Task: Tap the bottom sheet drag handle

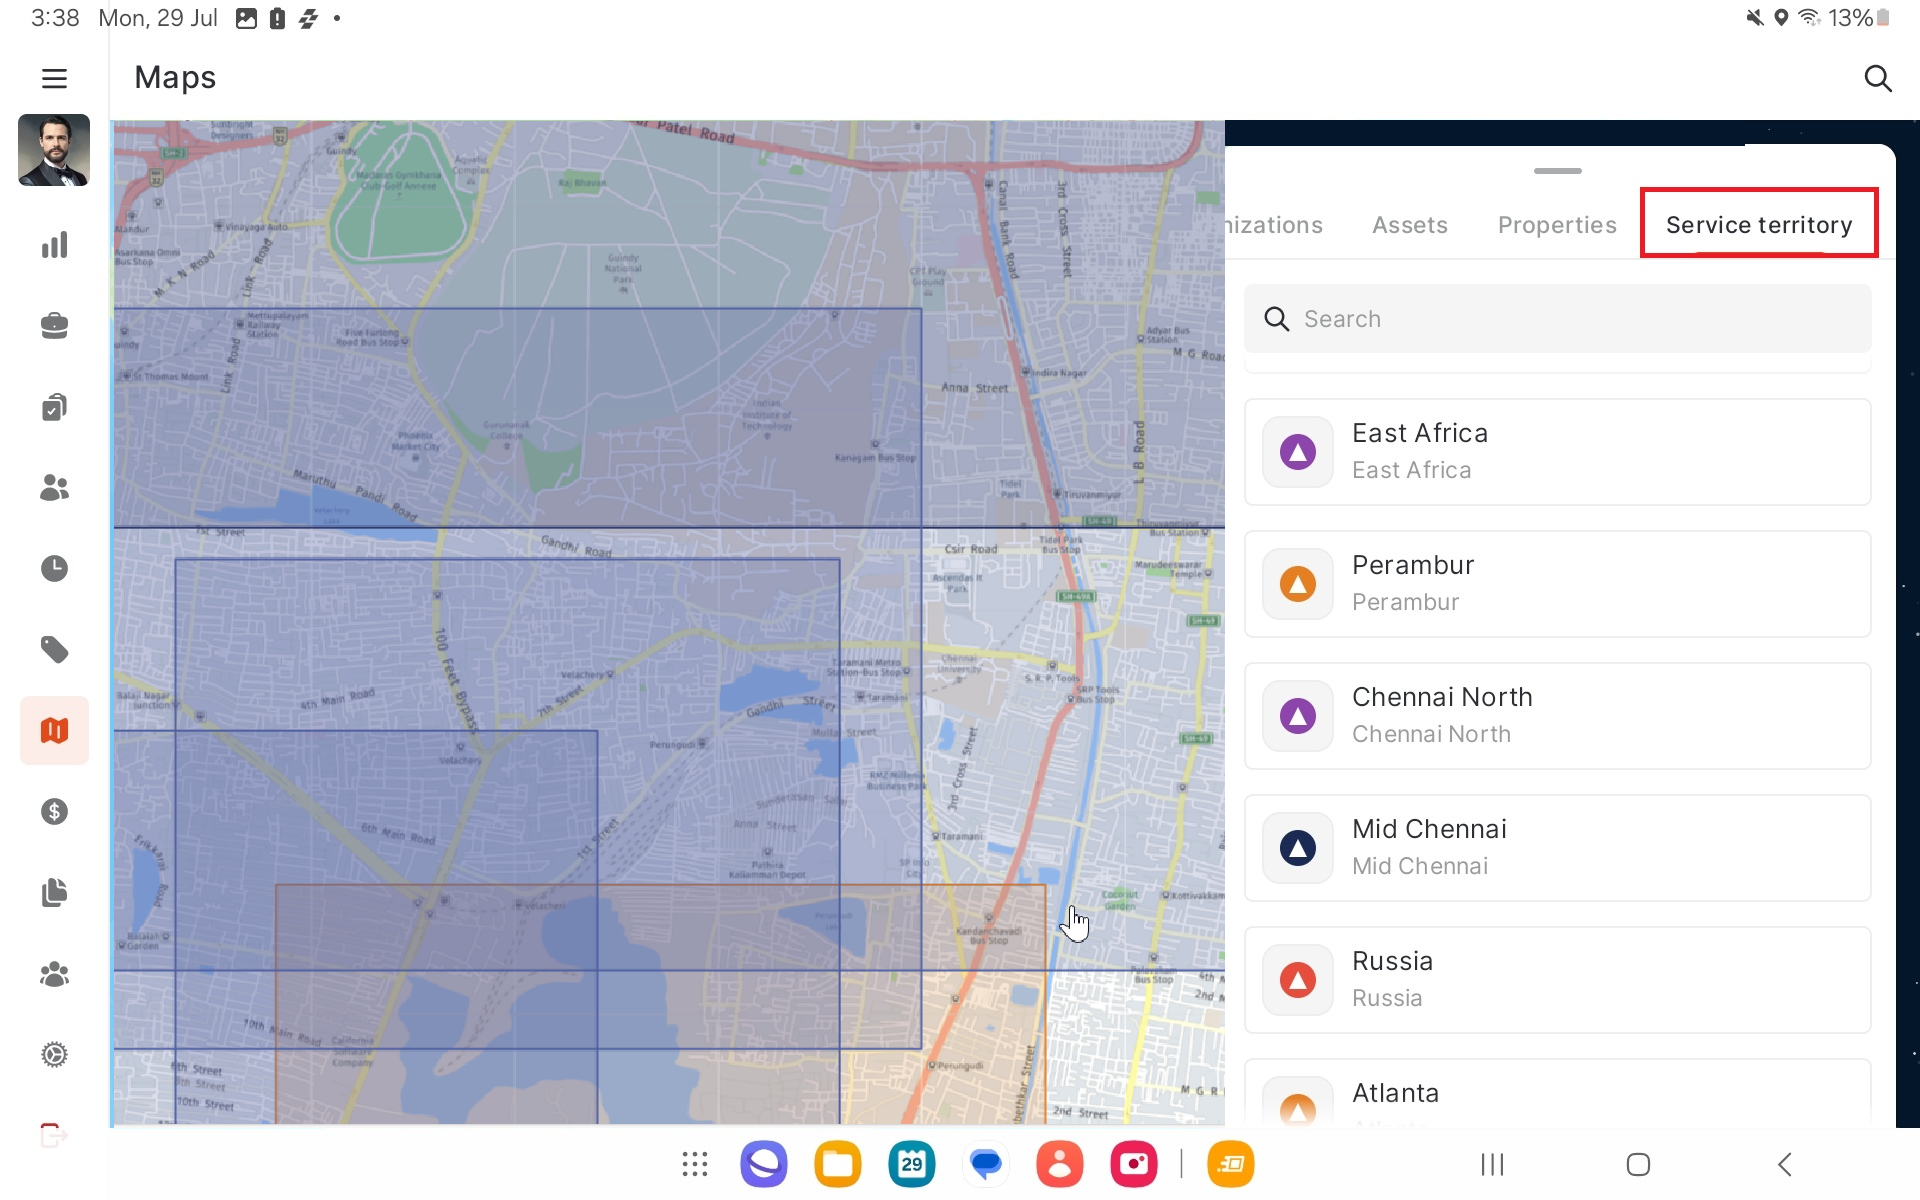Action: tap(1557, 171)
